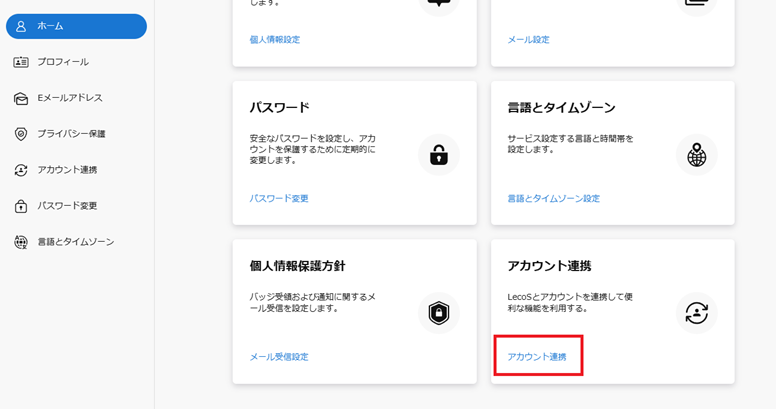This screenshot has height=409, width=776.
Task: Click the パスワード変更 link on card
Action: coord(279,198)
